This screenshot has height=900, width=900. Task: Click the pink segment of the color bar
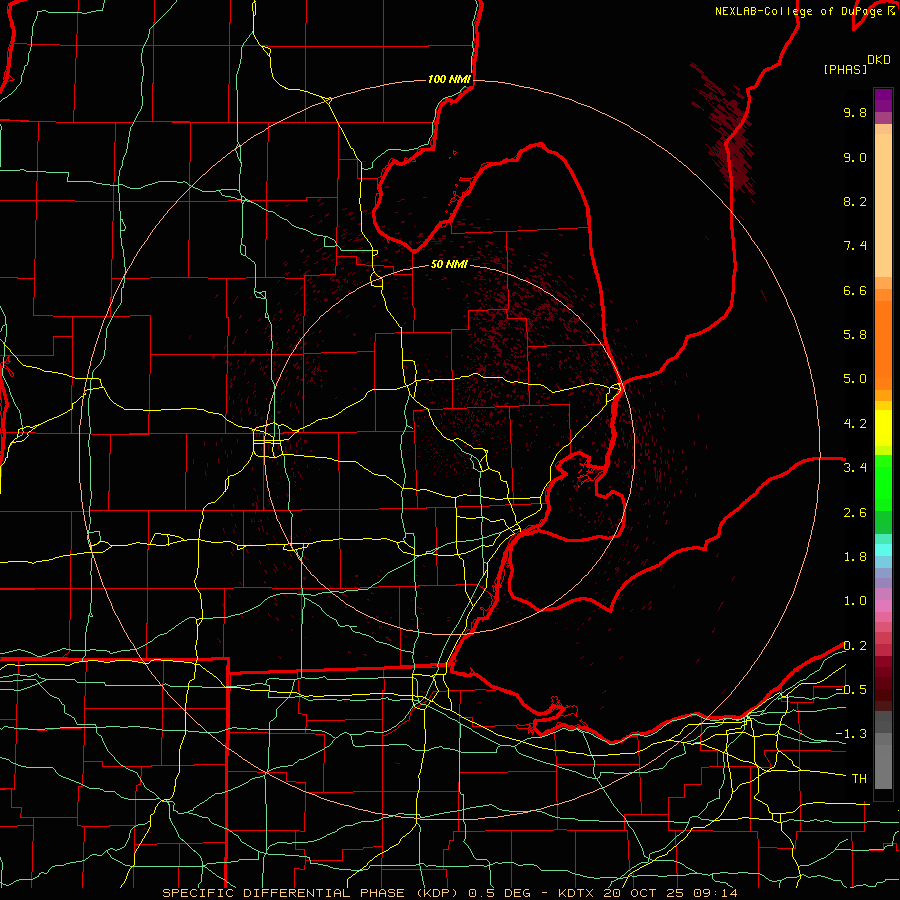883,606
